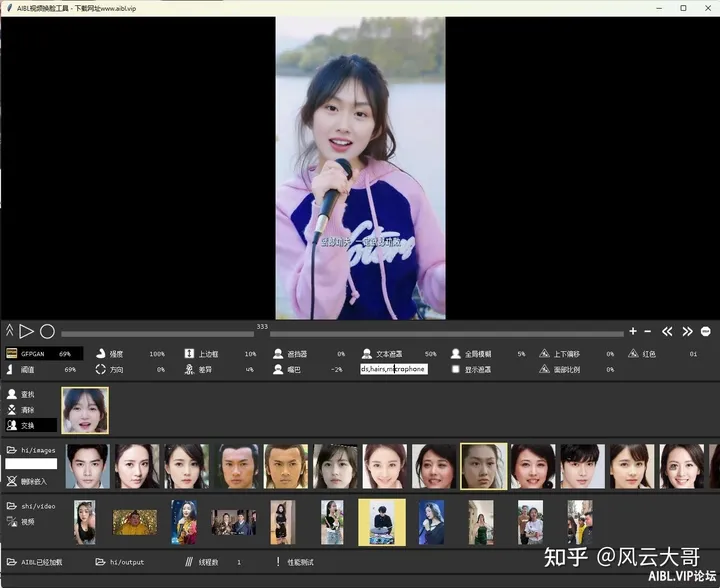Click the minus marker button
The image size is (720, 588).
pyautogui.click(x=647, y=331)
